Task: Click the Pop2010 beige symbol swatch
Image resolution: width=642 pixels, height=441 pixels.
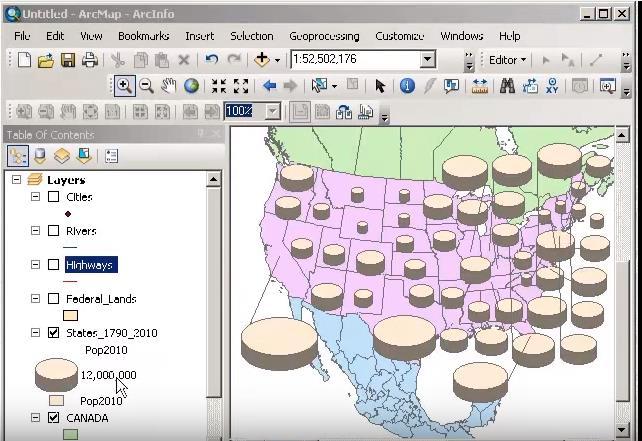Action: coord(57,400)
